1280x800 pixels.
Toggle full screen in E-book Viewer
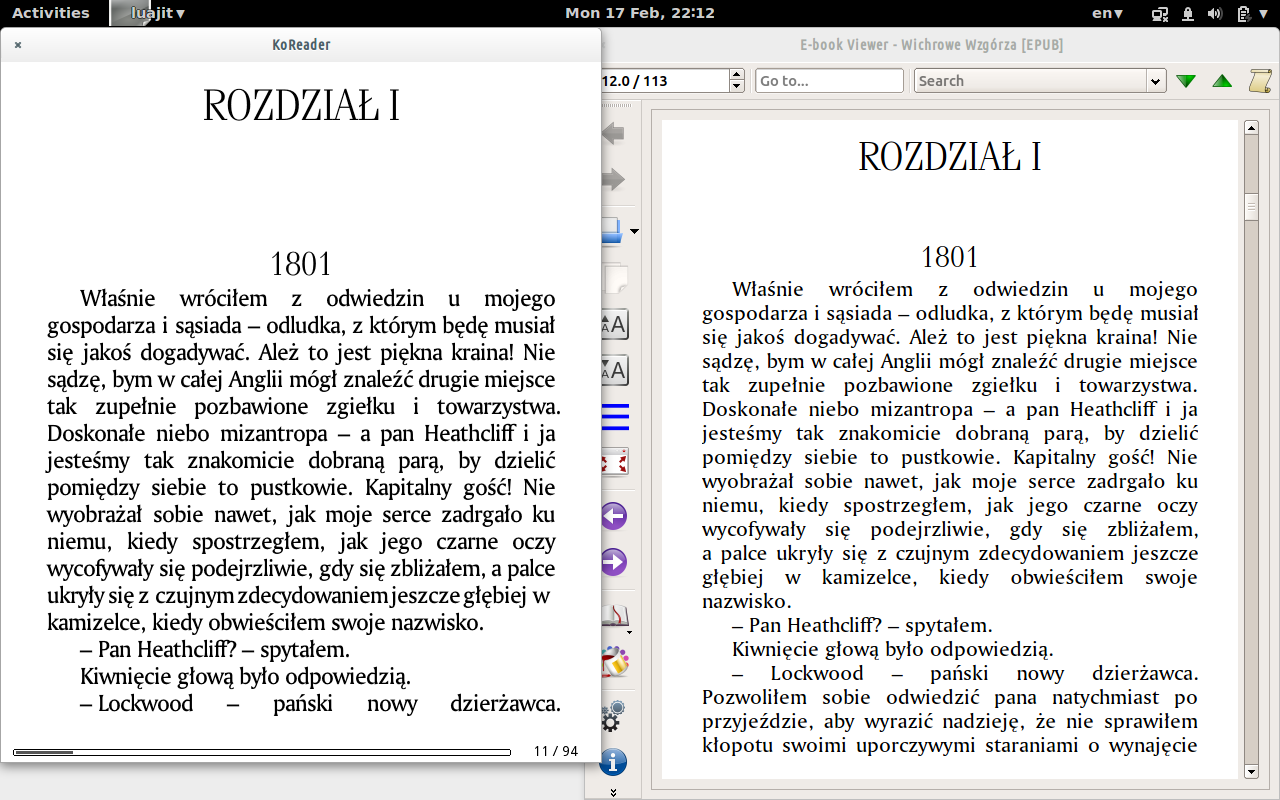pos(613,463)
